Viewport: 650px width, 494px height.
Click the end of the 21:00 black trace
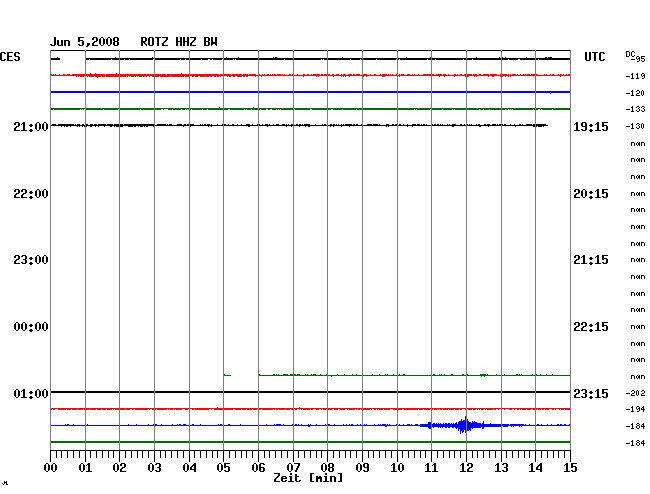click(x=546, y=125)
